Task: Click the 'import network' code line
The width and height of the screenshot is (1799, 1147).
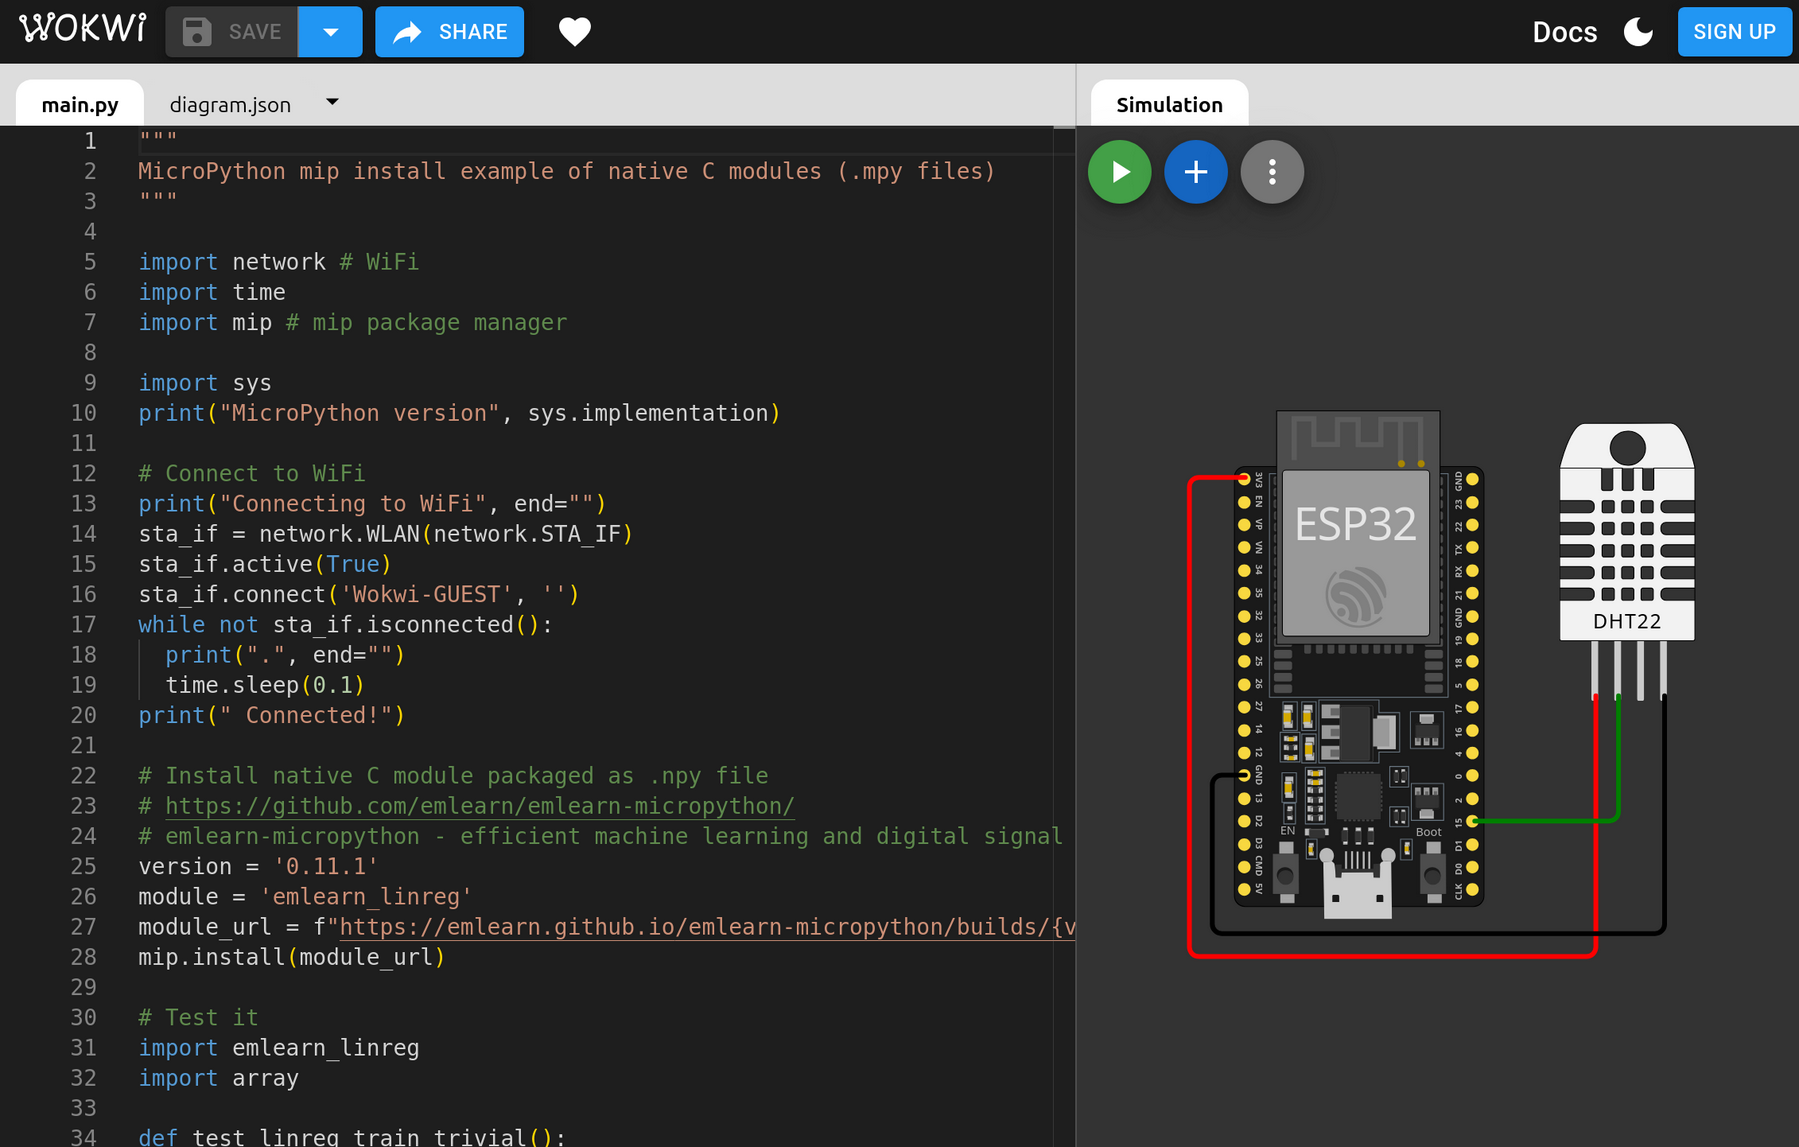Action: click(278, 262)
